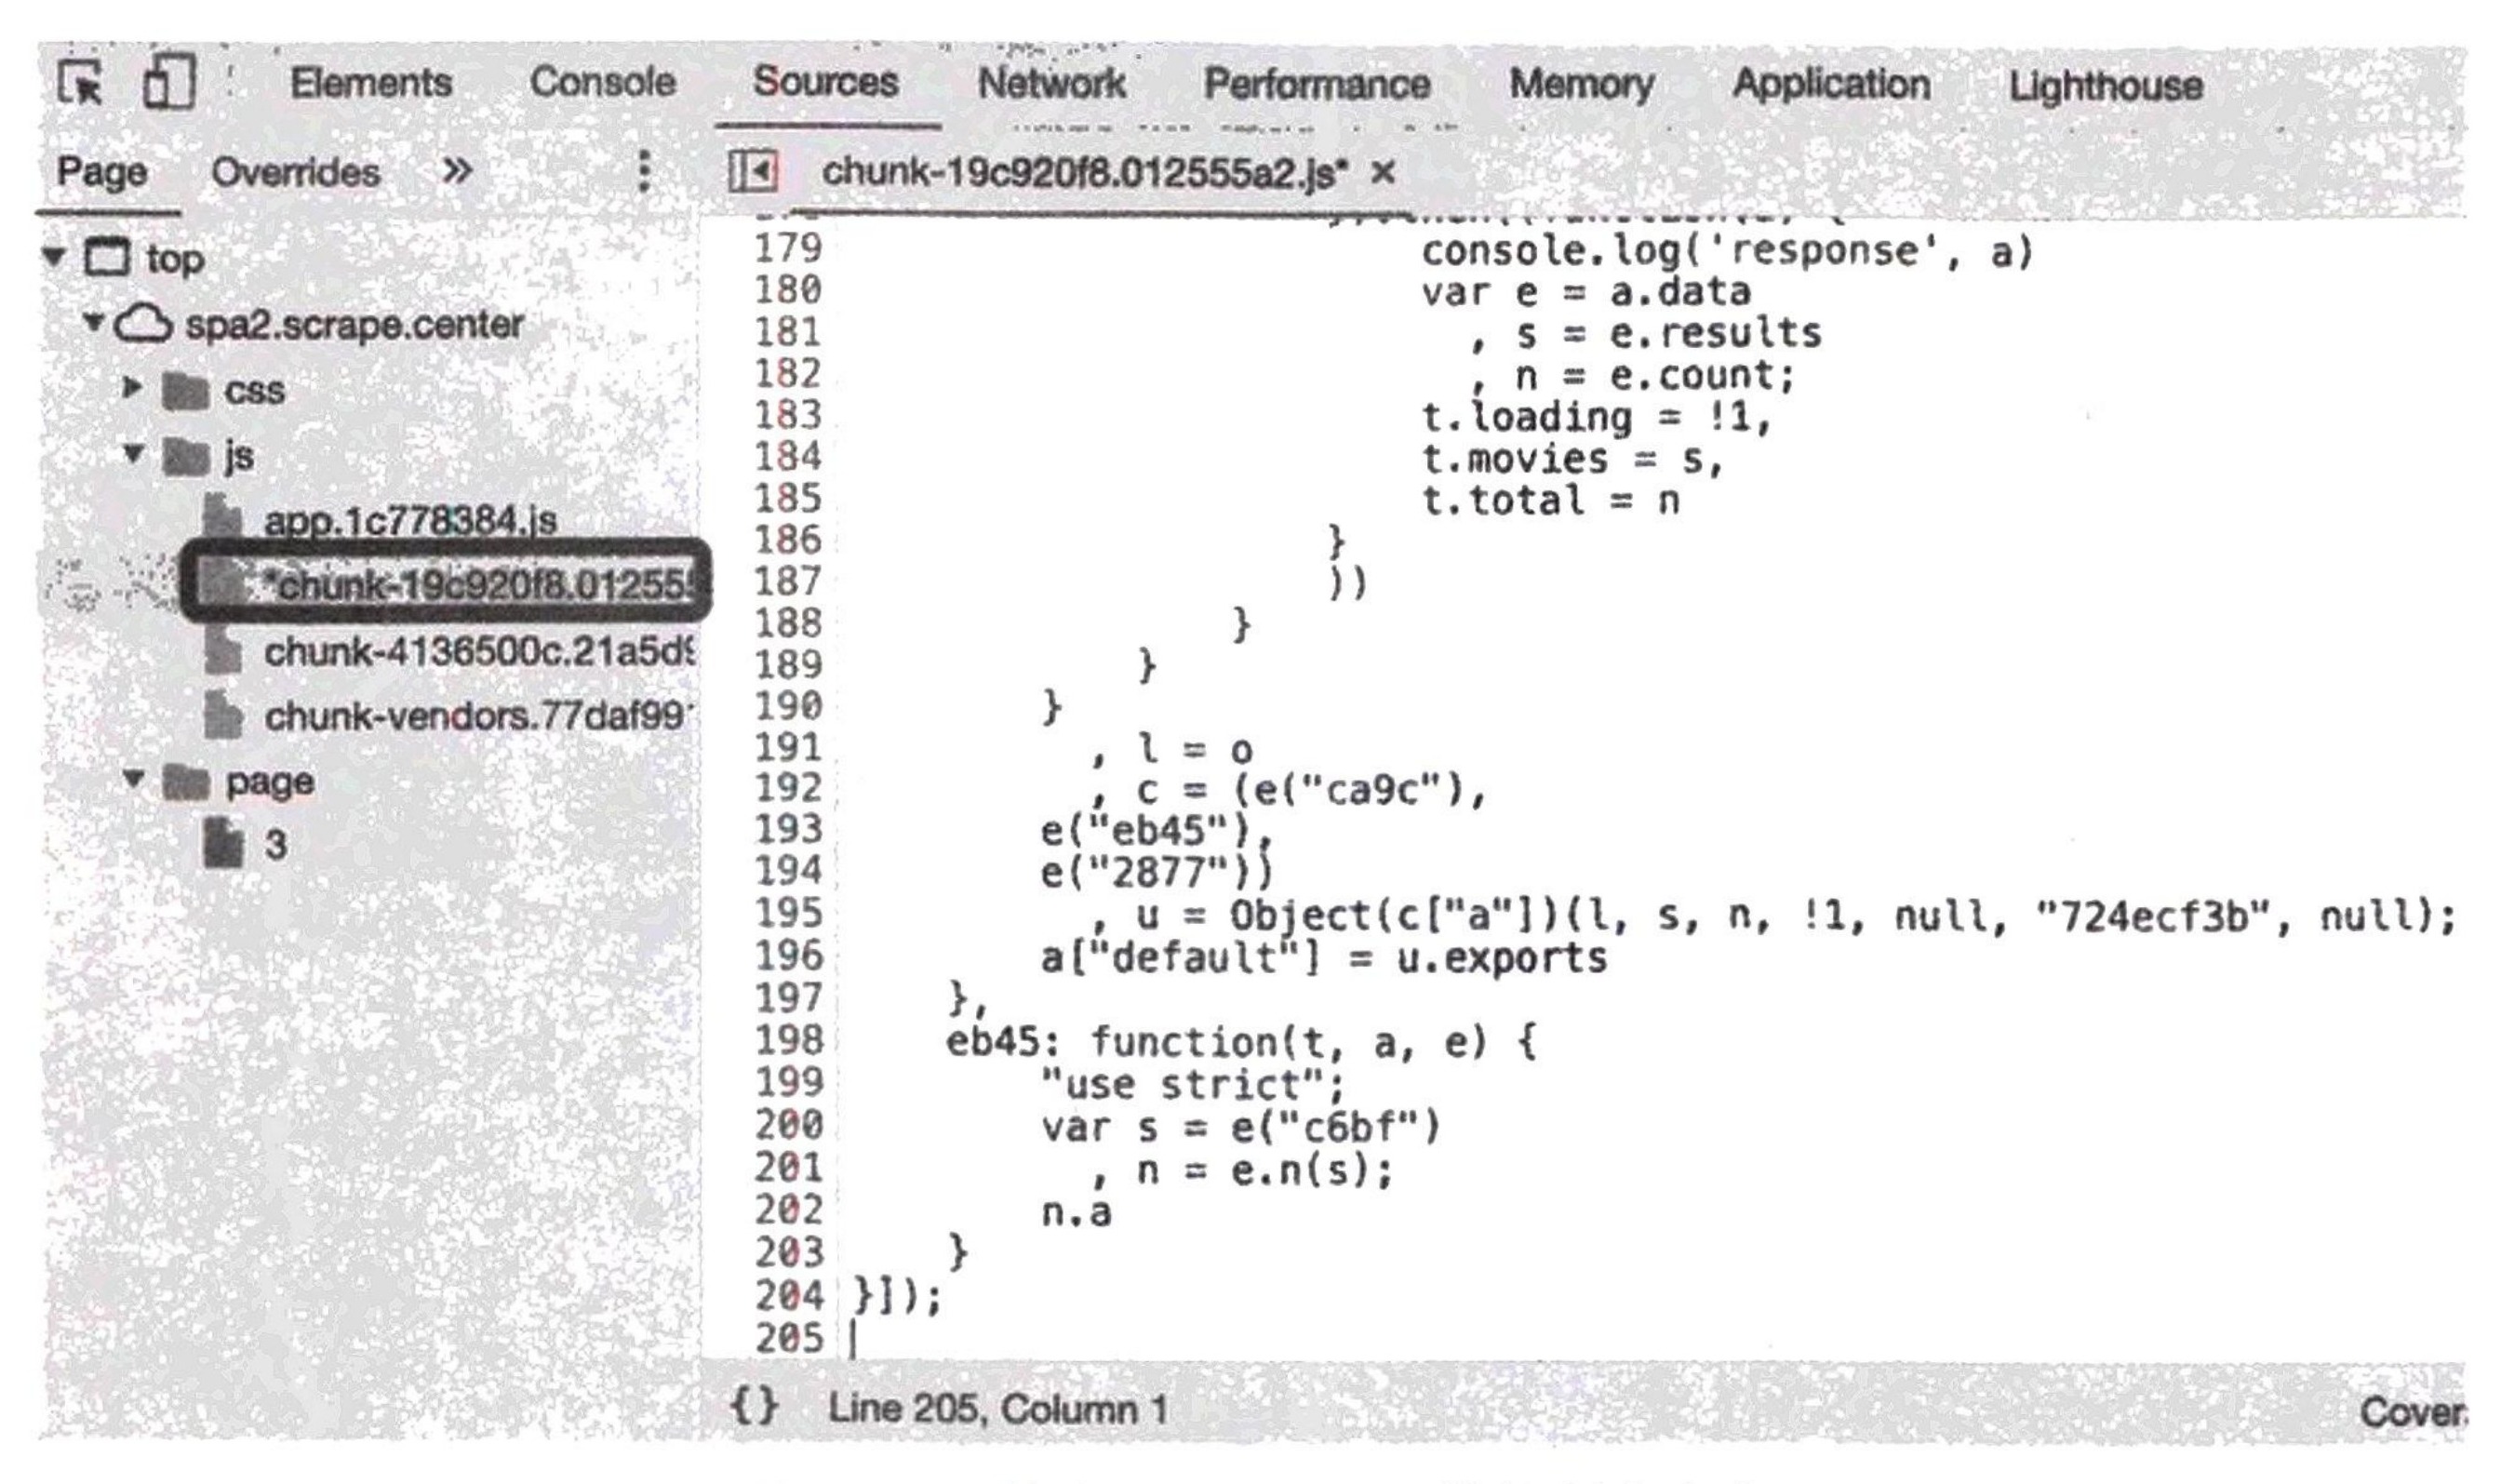The image size is (2501, 1484).
Task: Click the js folder icon
Action: tap(185, 457)
